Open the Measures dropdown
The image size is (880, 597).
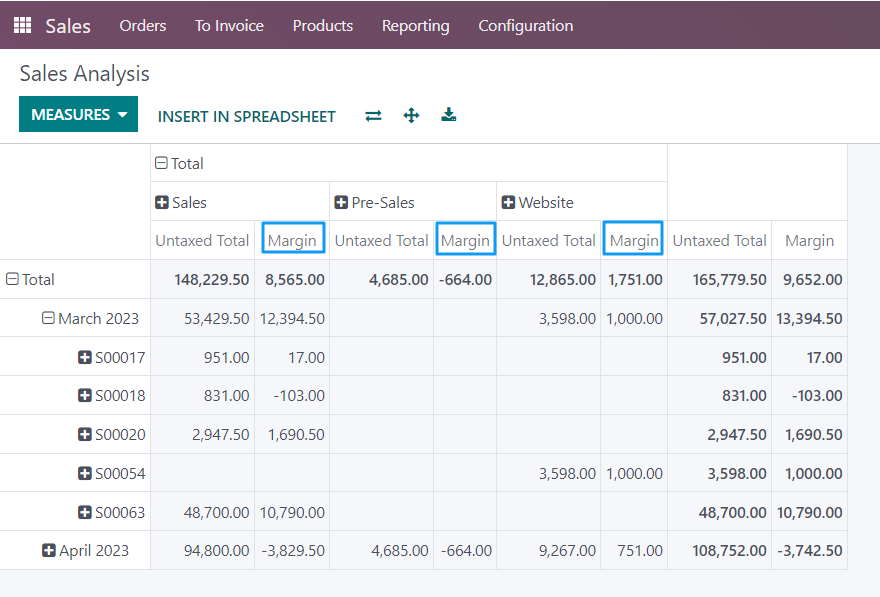click(79, 115)
